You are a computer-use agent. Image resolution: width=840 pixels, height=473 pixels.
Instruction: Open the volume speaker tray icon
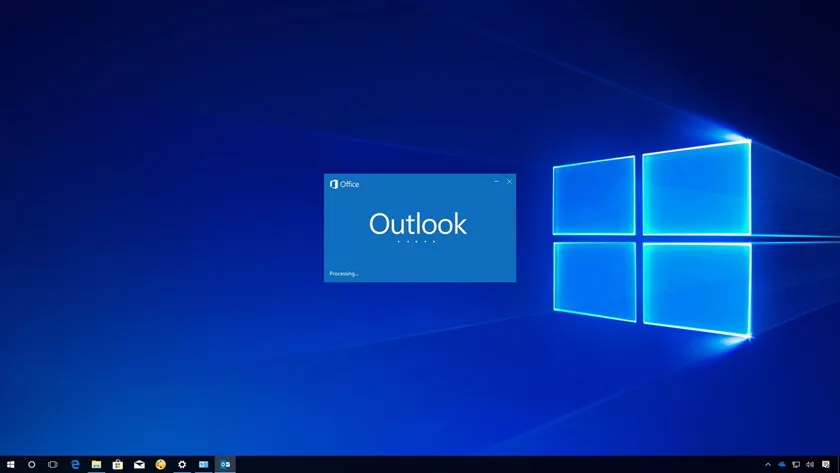pyautogui.click(x=810, y=464)
